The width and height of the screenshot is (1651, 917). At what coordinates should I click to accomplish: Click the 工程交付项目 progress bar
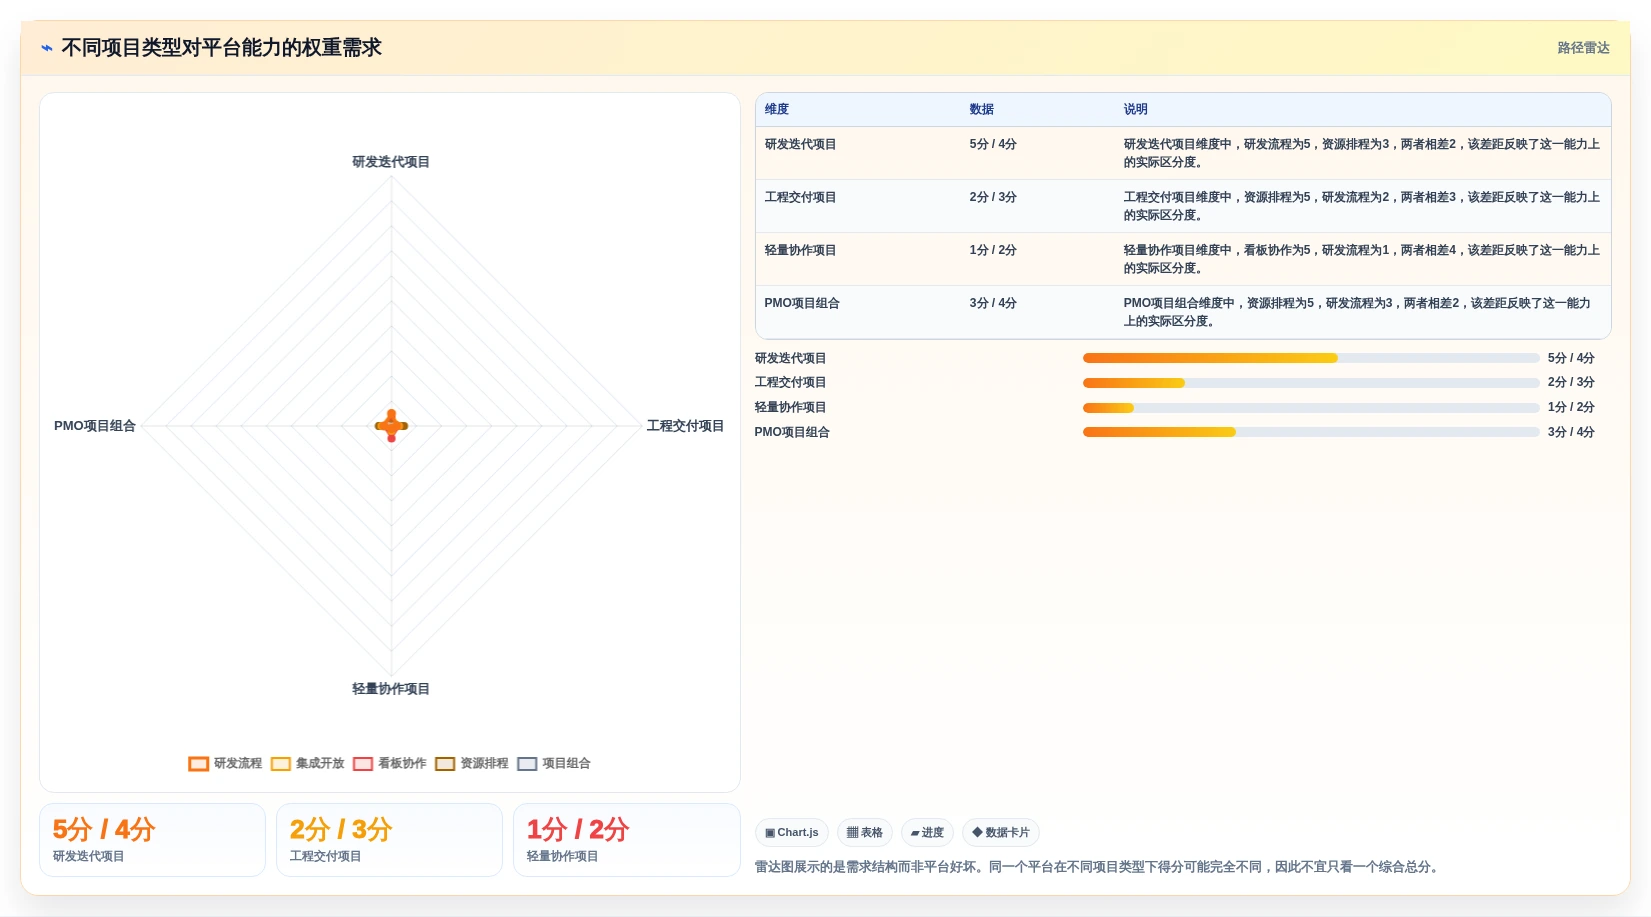(x=1311, y=383)
